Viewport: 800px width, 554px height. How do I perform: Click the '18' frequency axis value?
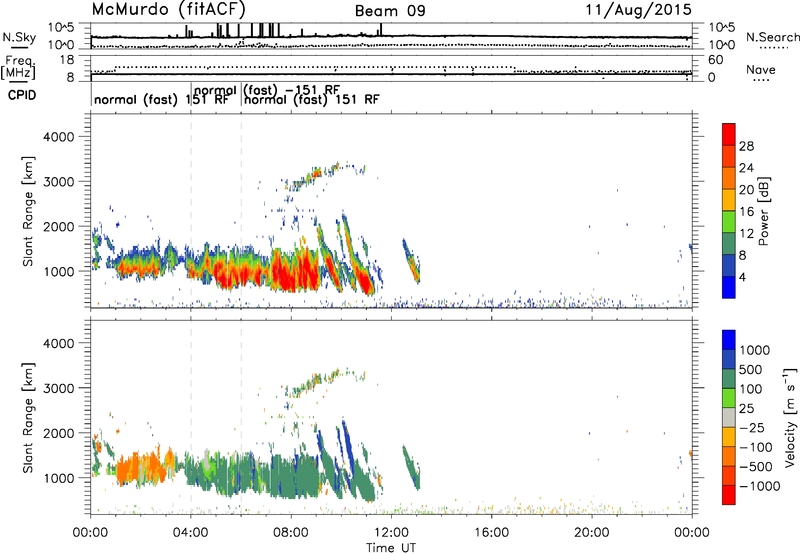point(67,60)
